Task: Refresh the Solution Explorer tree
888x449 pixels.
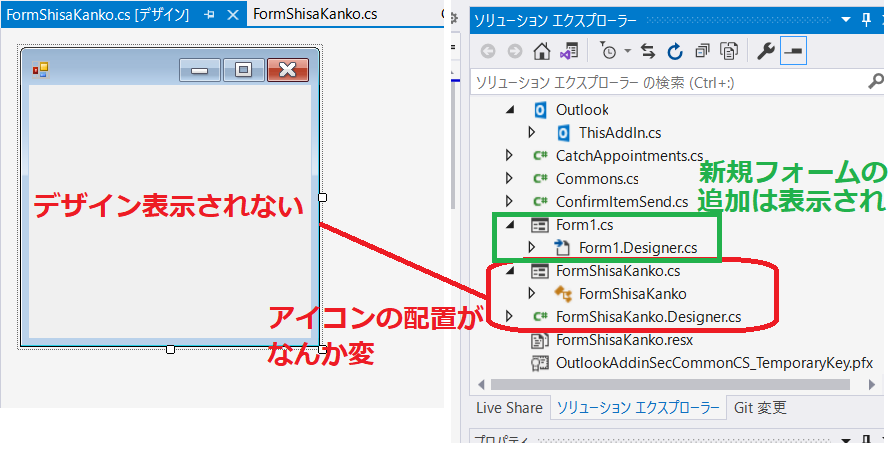Action: 675,51
